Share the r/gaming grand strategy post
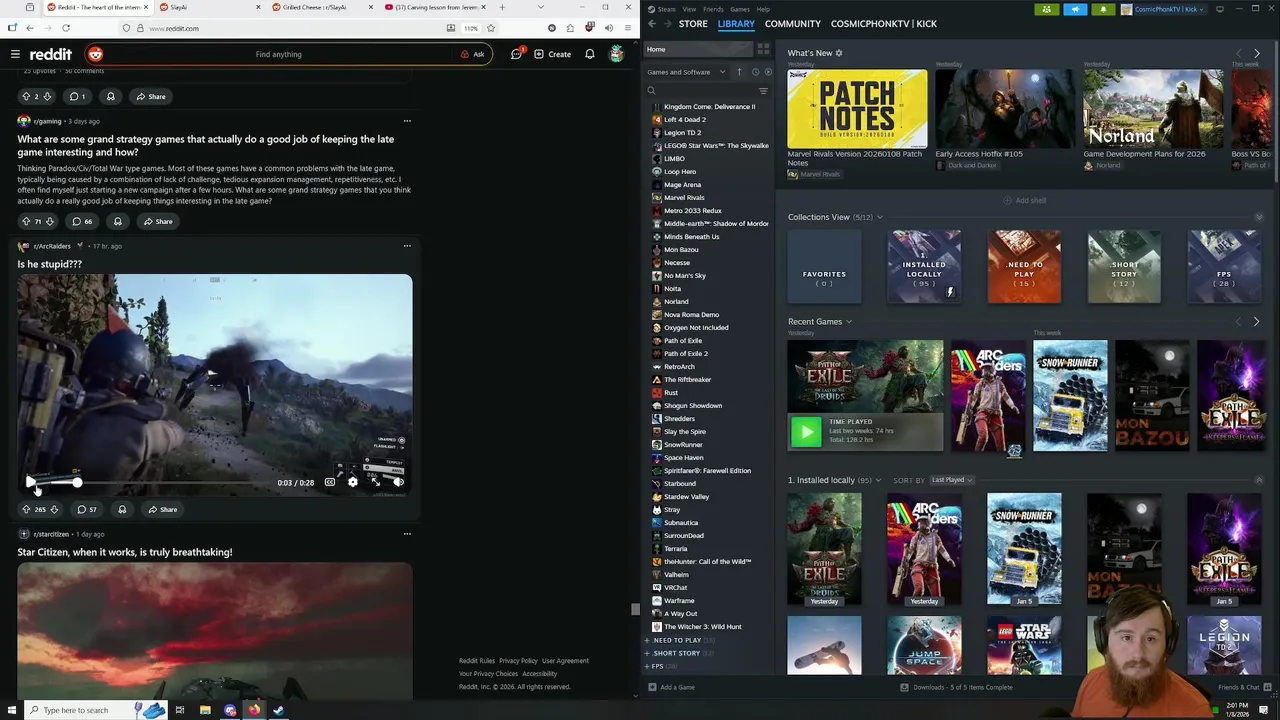The width and height of the screenshot is (1280, 720). pos(158,221)
